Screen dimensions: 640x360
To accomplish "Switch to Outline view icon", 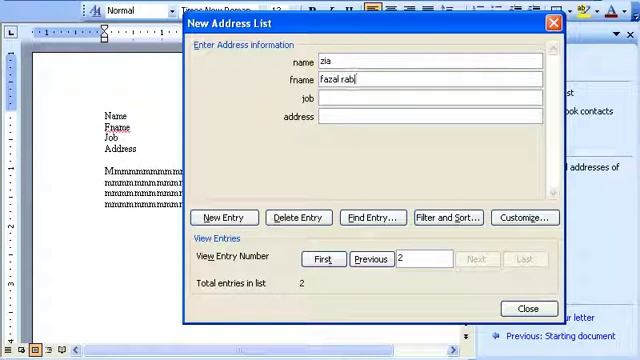I will [x=49, y=350].
